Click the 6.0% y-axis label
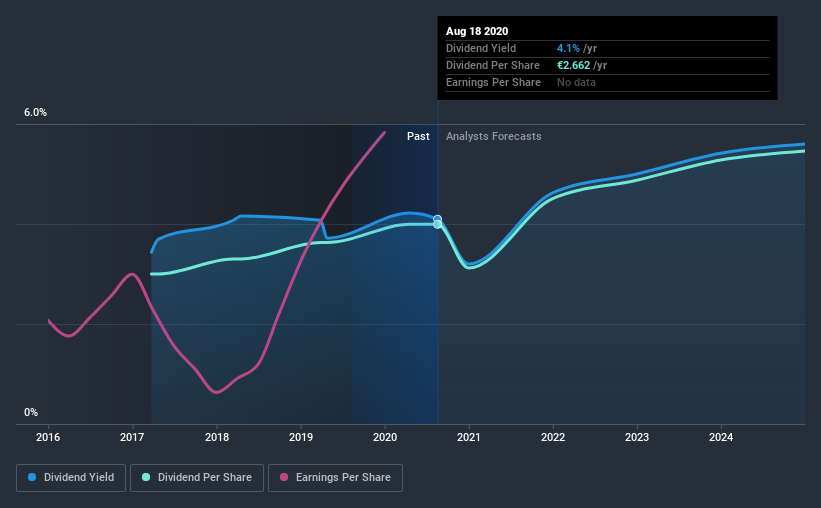This screenshot has width=821, height=508. point(36,113)
